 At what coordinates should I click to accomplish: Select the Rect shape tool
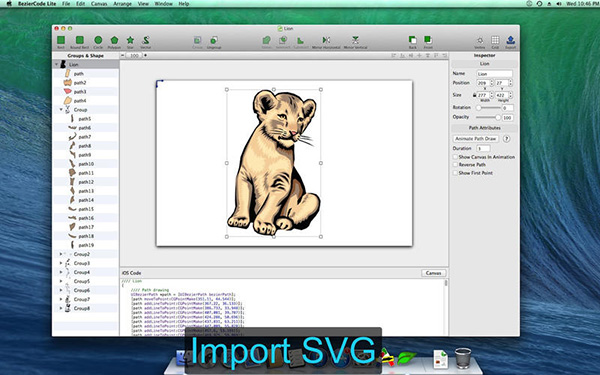click(61, 40)
